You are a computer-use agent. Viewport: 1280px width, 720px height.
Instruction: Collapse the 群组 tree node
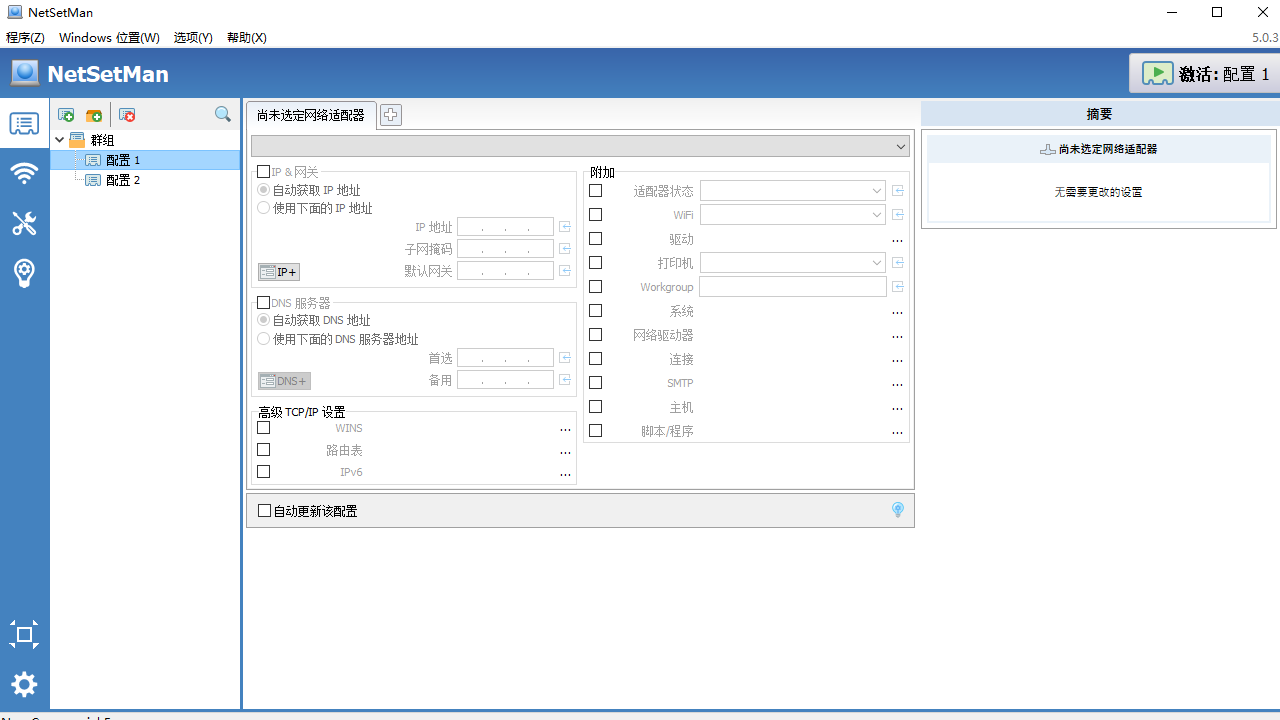[x=58, y=139]
